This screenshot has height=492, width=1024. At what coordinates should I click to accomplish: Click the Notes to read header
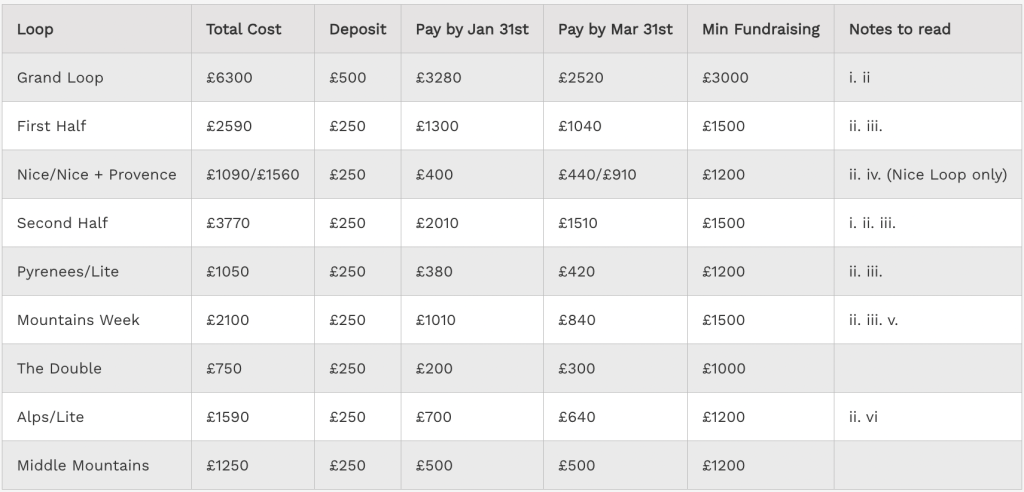(x=899, y=29)
